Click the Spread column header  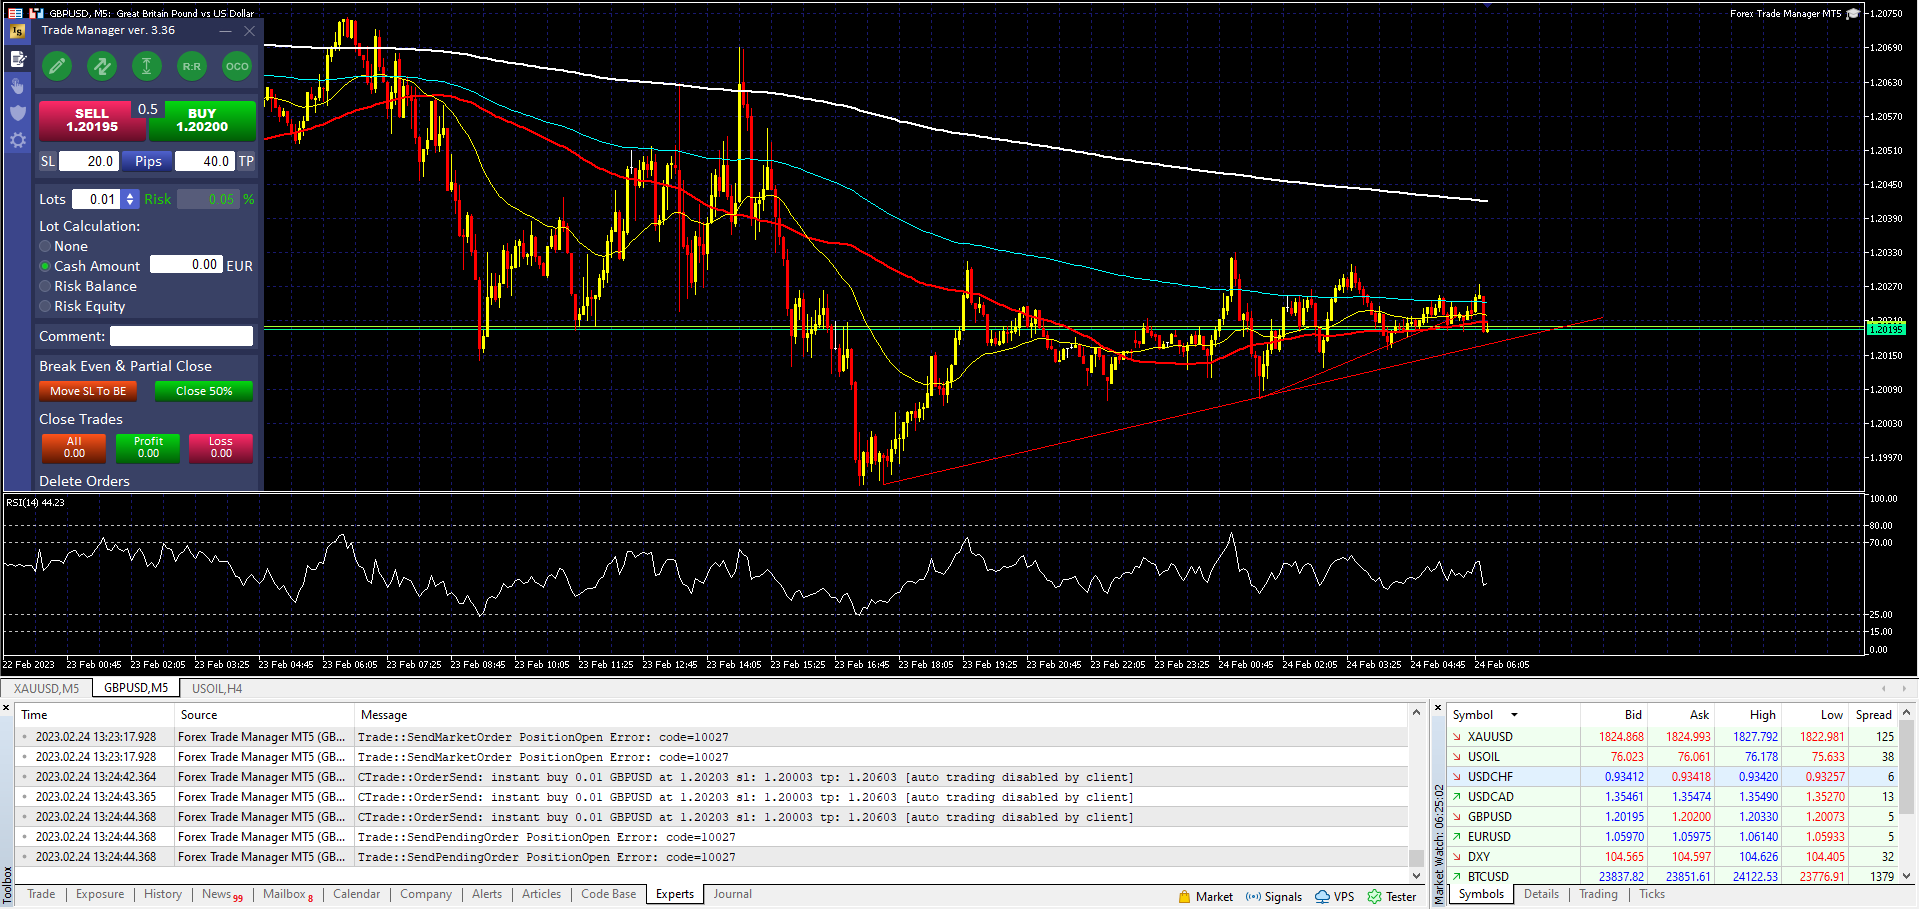[x=1873, y=715]
